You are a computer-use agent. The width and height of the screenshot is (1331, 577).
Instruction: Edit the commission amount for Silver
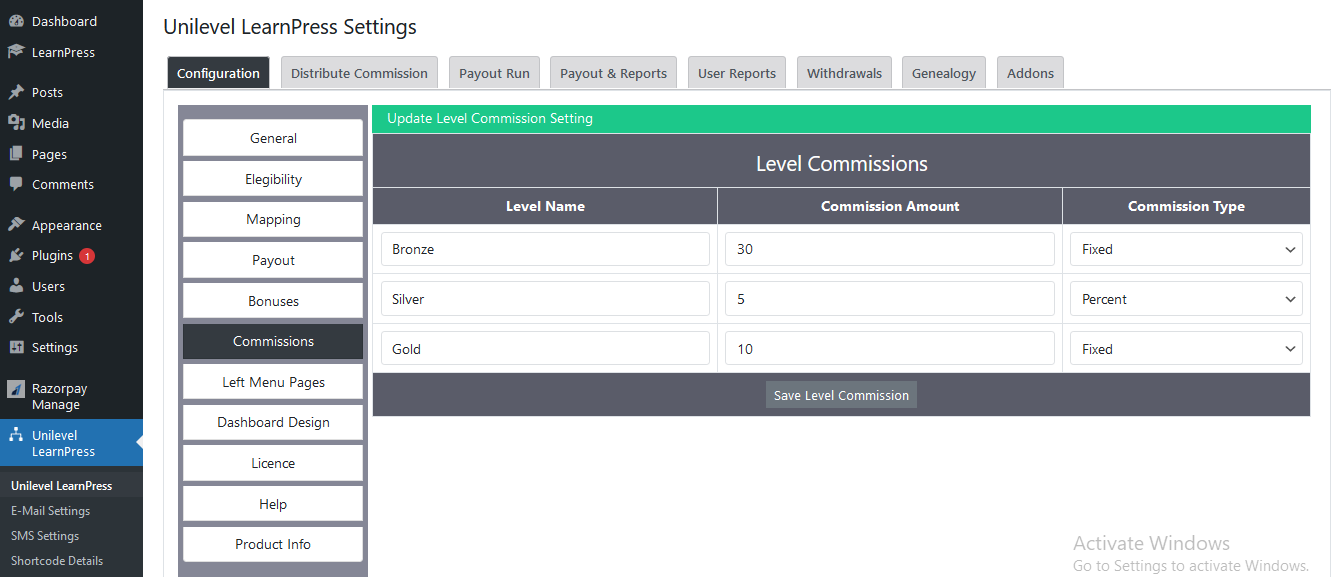click(x=889, y=298)
